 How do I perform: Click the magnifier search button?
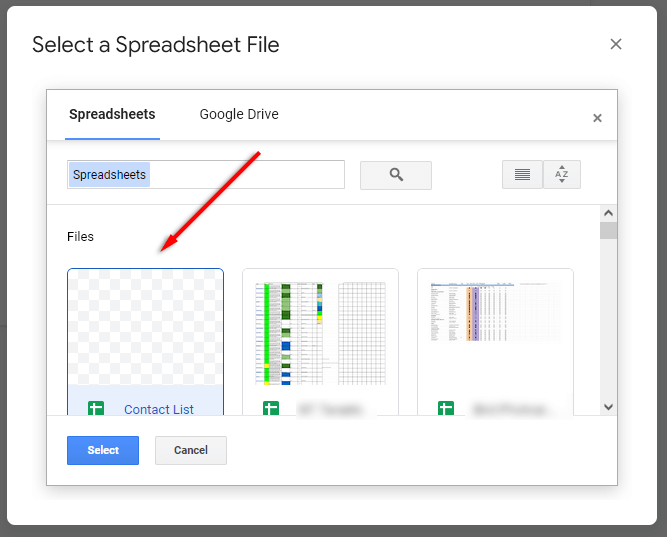[x=396, y=175]
